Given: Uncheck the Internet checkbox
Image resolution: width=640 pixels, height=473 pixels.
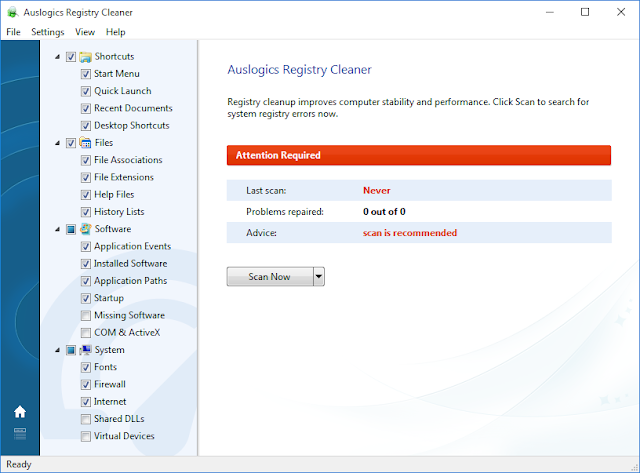Looking at the screenshot, I should pos(86,402).
